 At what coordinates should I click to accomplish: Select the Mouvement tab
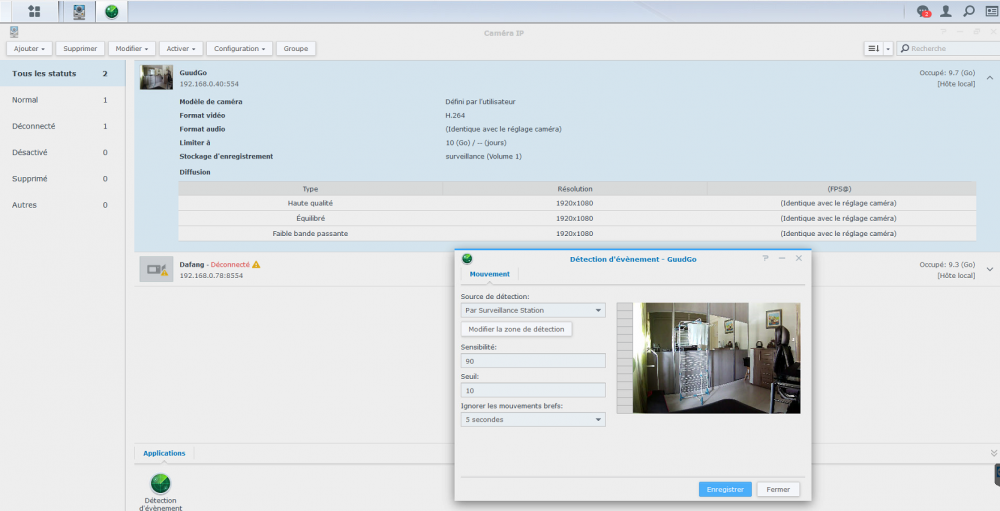click(489, 274)
